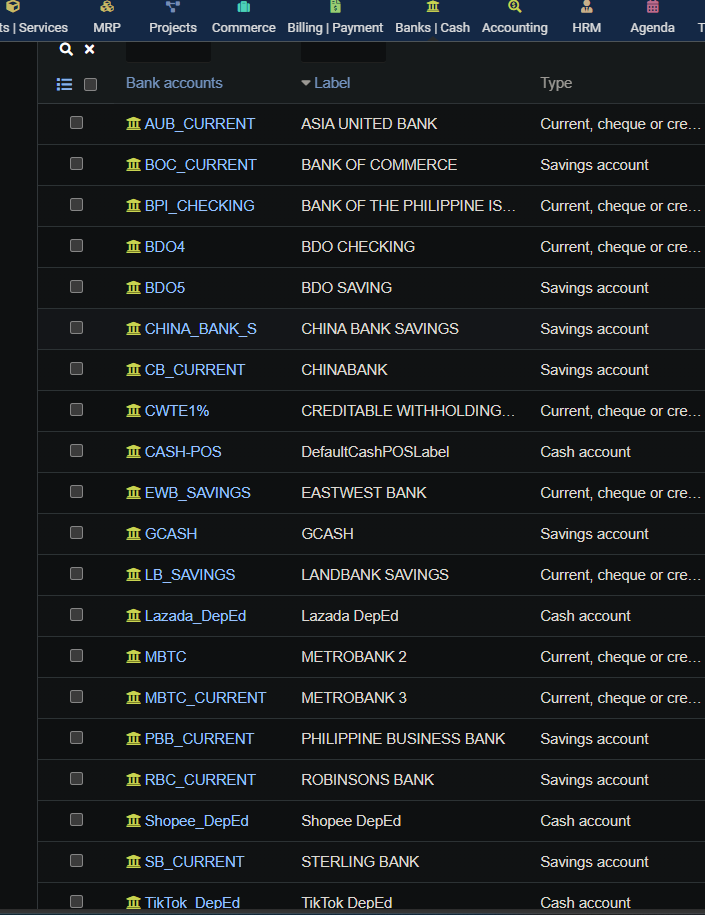Click the HRM icon in top menu

coord(586,7)
